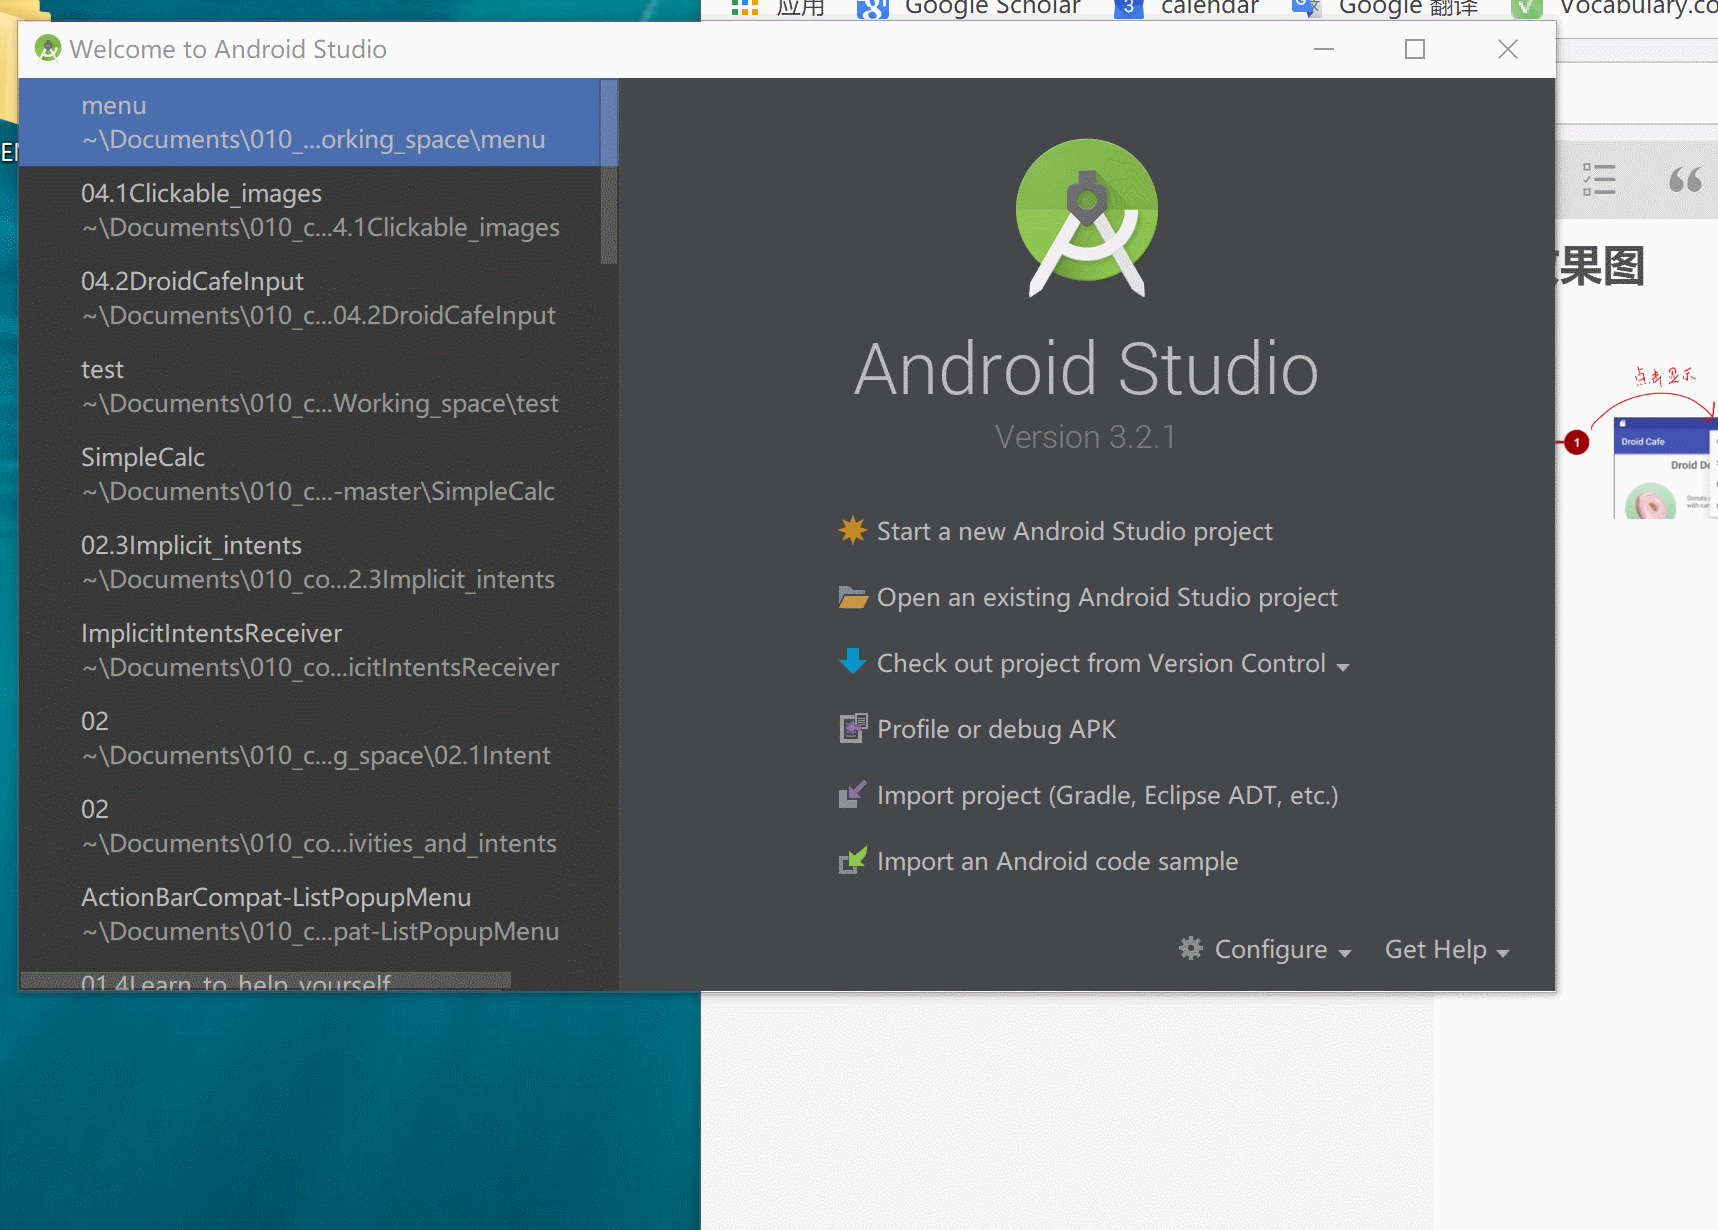
Task: Click the Google Scholar bookmark icon
Action: pyautogui.click(x=872, y=8)
